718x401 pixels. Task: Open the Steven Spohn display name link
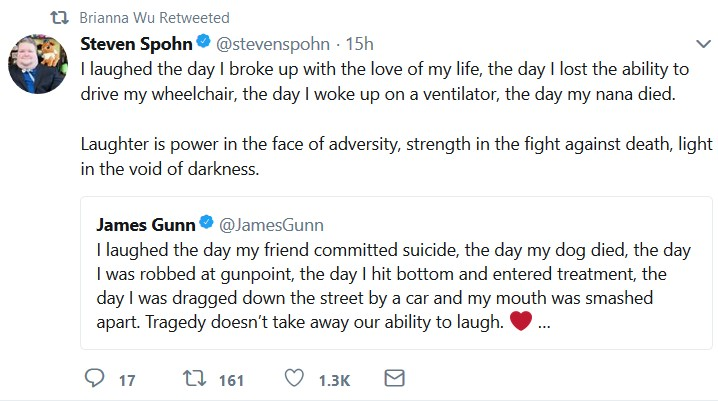(136, 44)
